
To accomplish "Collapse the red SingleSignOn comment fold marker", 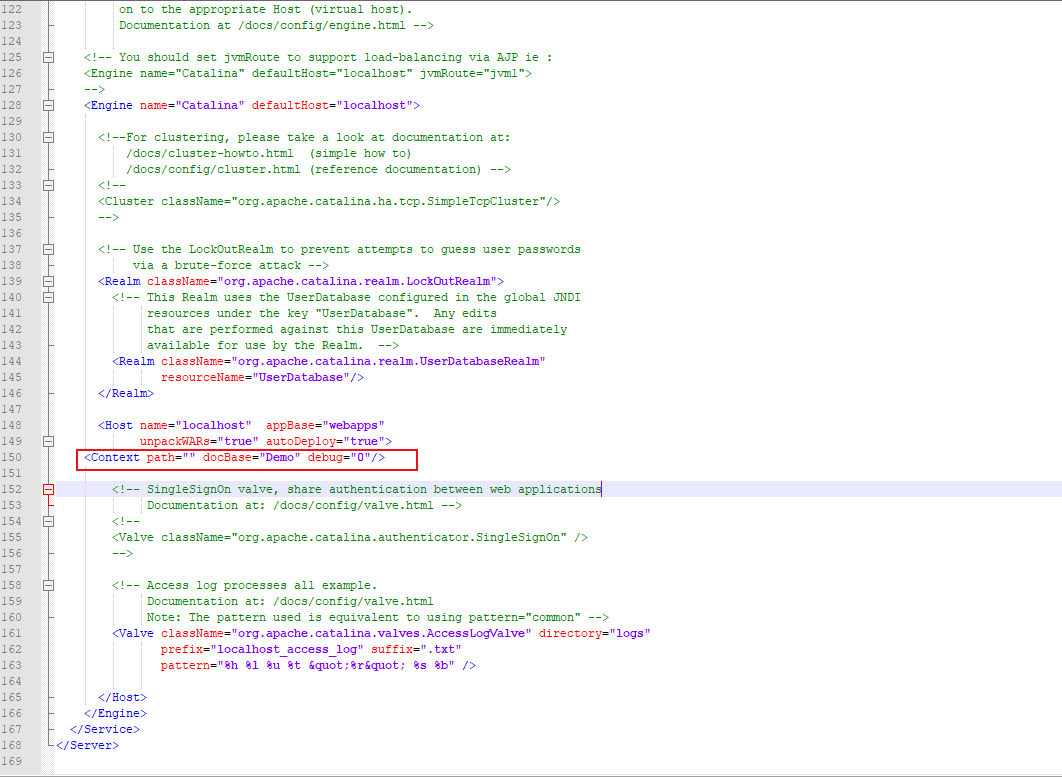I will [47, 489].
